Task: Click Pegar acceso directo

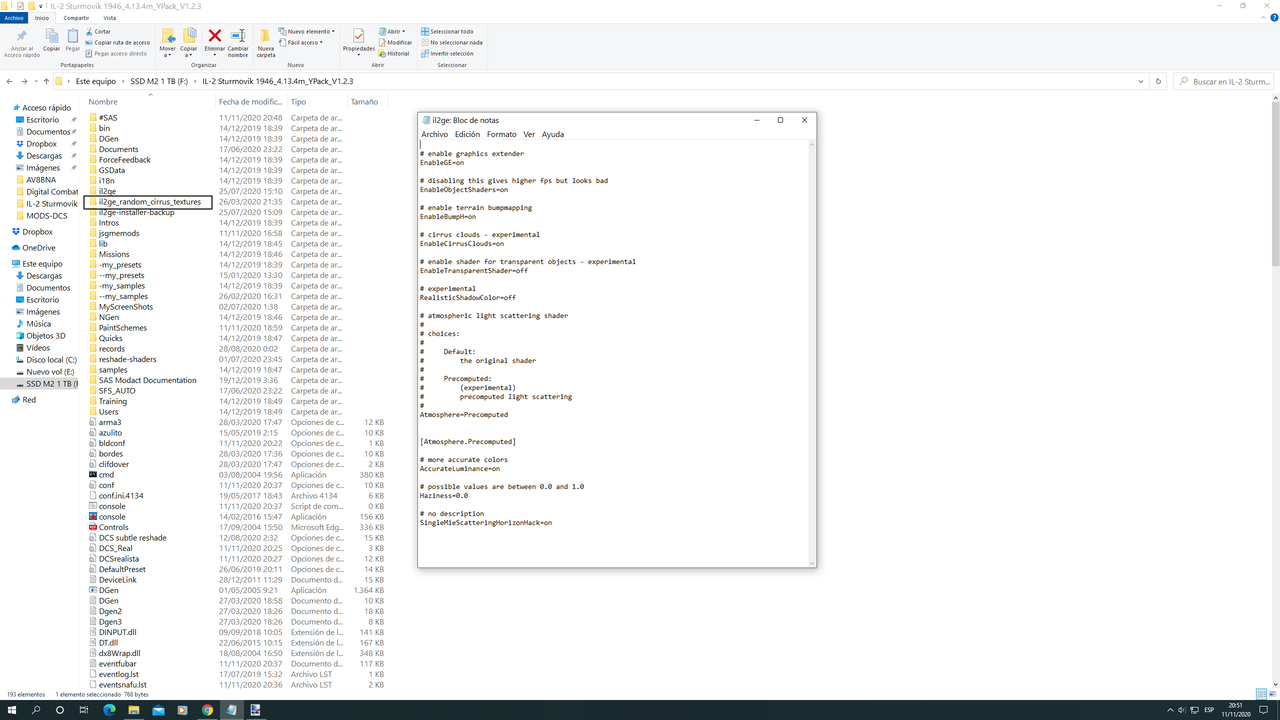Action: click(117, 54)
